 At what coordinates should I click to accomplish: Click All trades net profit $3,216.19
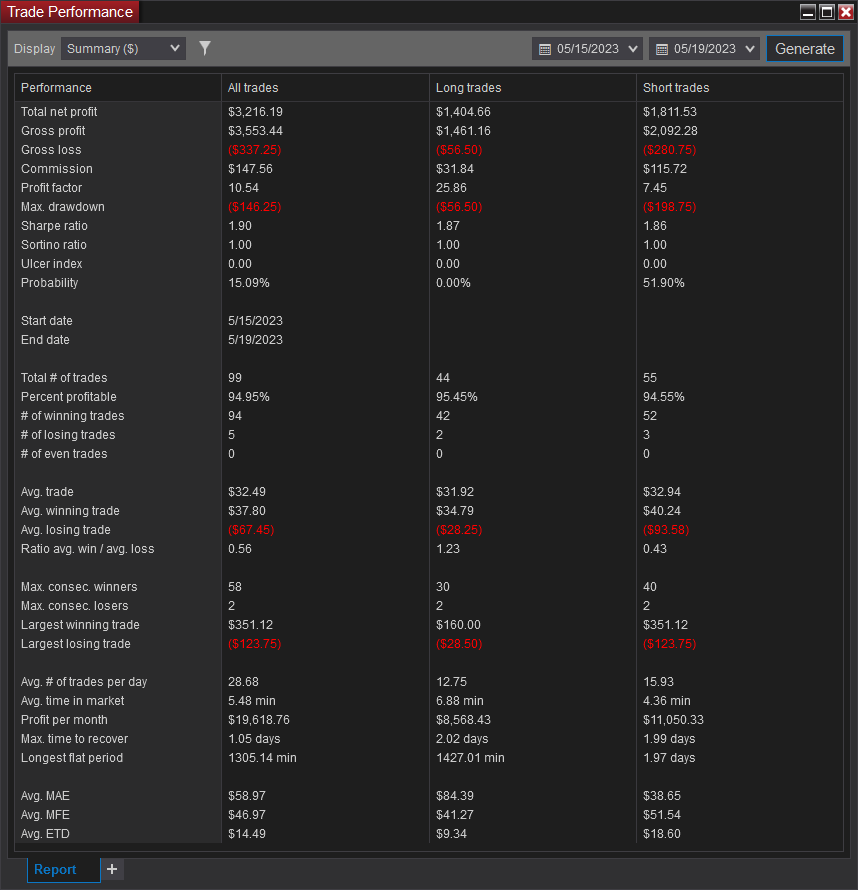(x=255, y=112)
